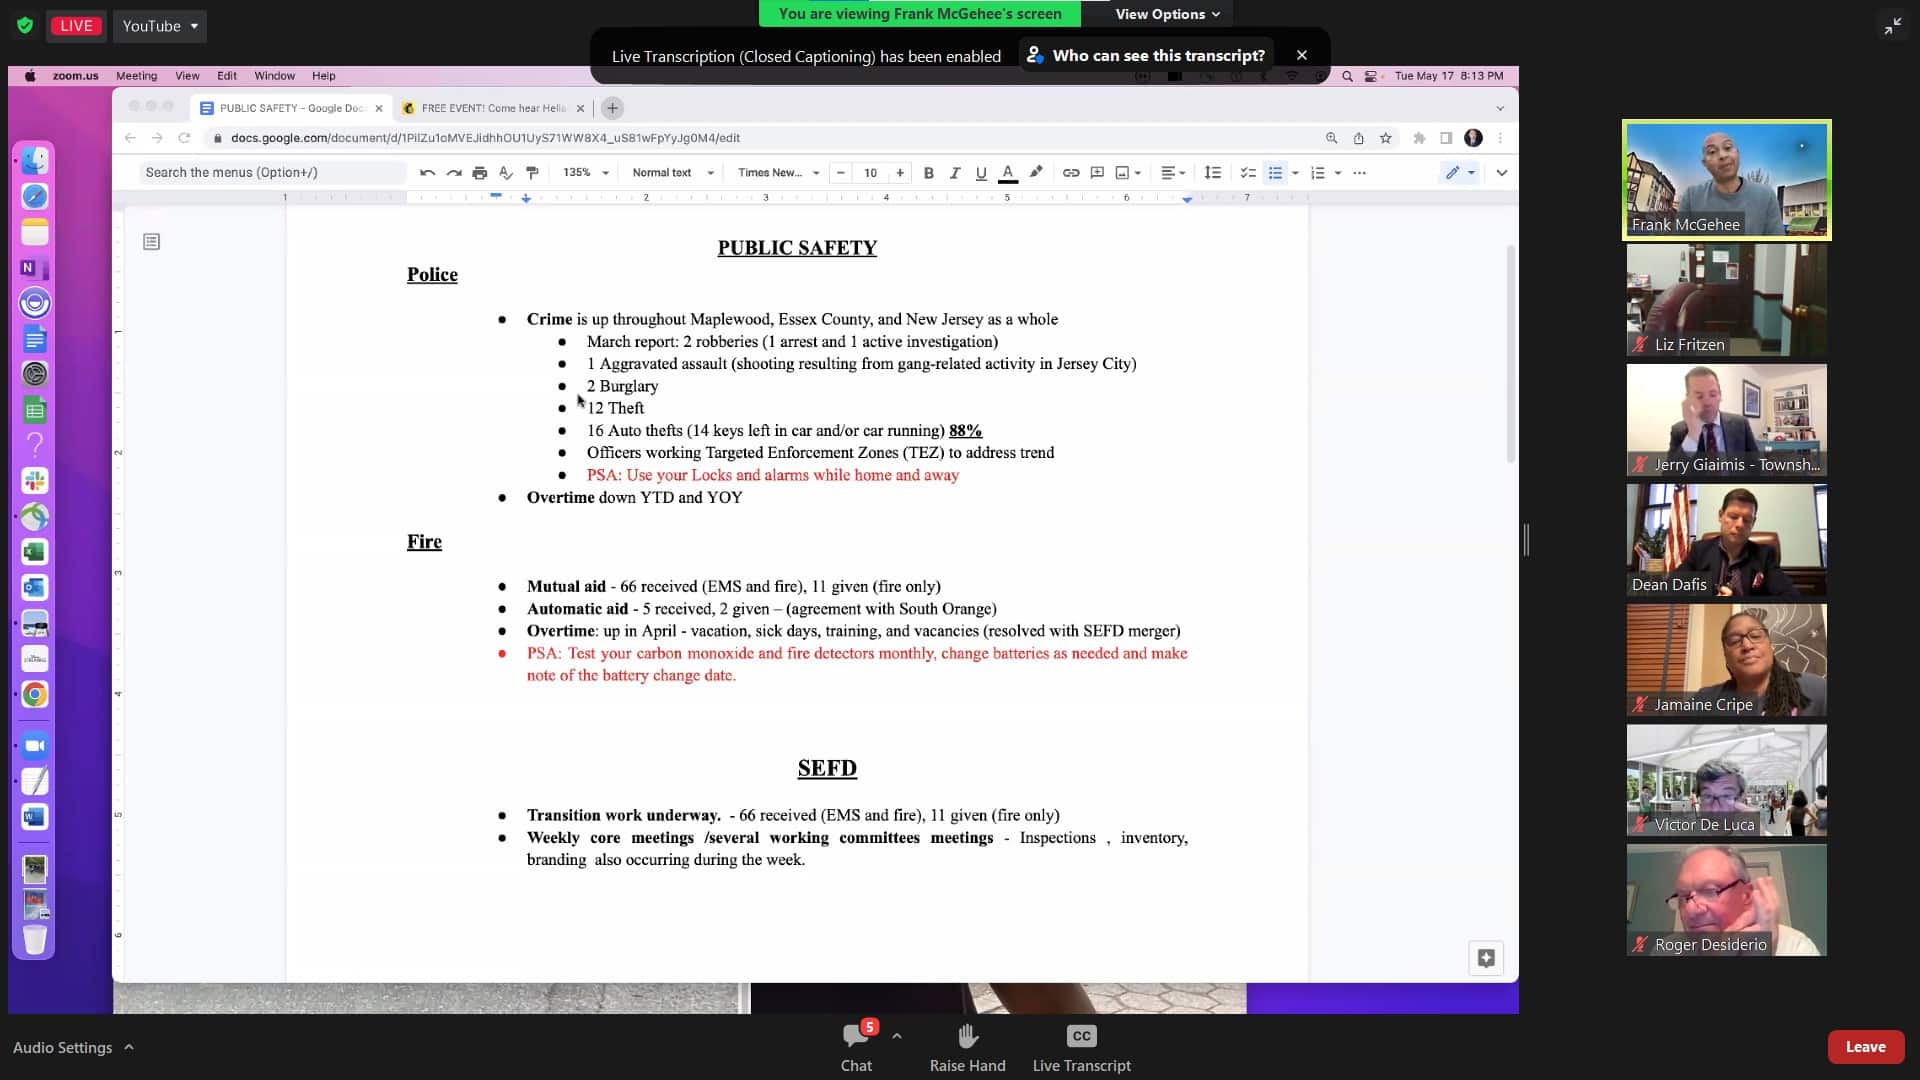Hide the menus with the chevron
Viewport: 1920px width, 1080px height.
1501,173
